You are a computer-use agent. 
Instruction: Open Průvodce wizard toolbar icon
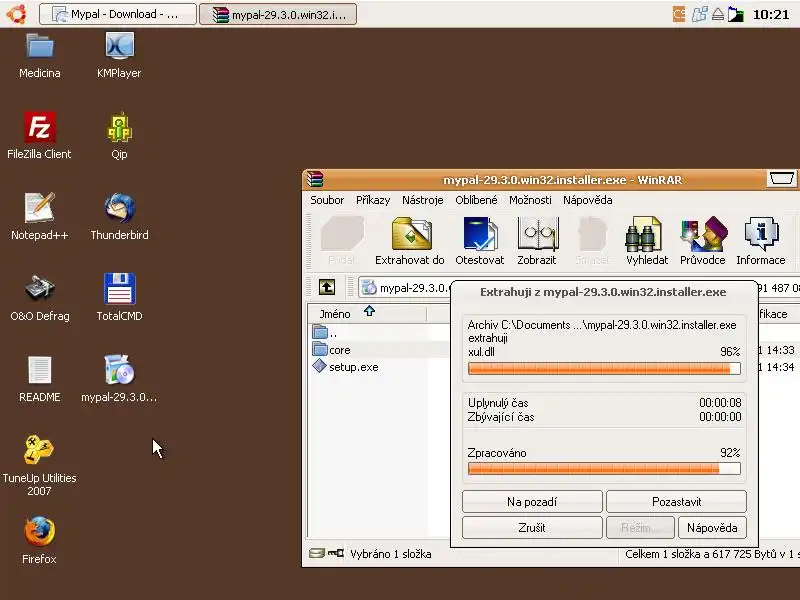click(703, 241)
